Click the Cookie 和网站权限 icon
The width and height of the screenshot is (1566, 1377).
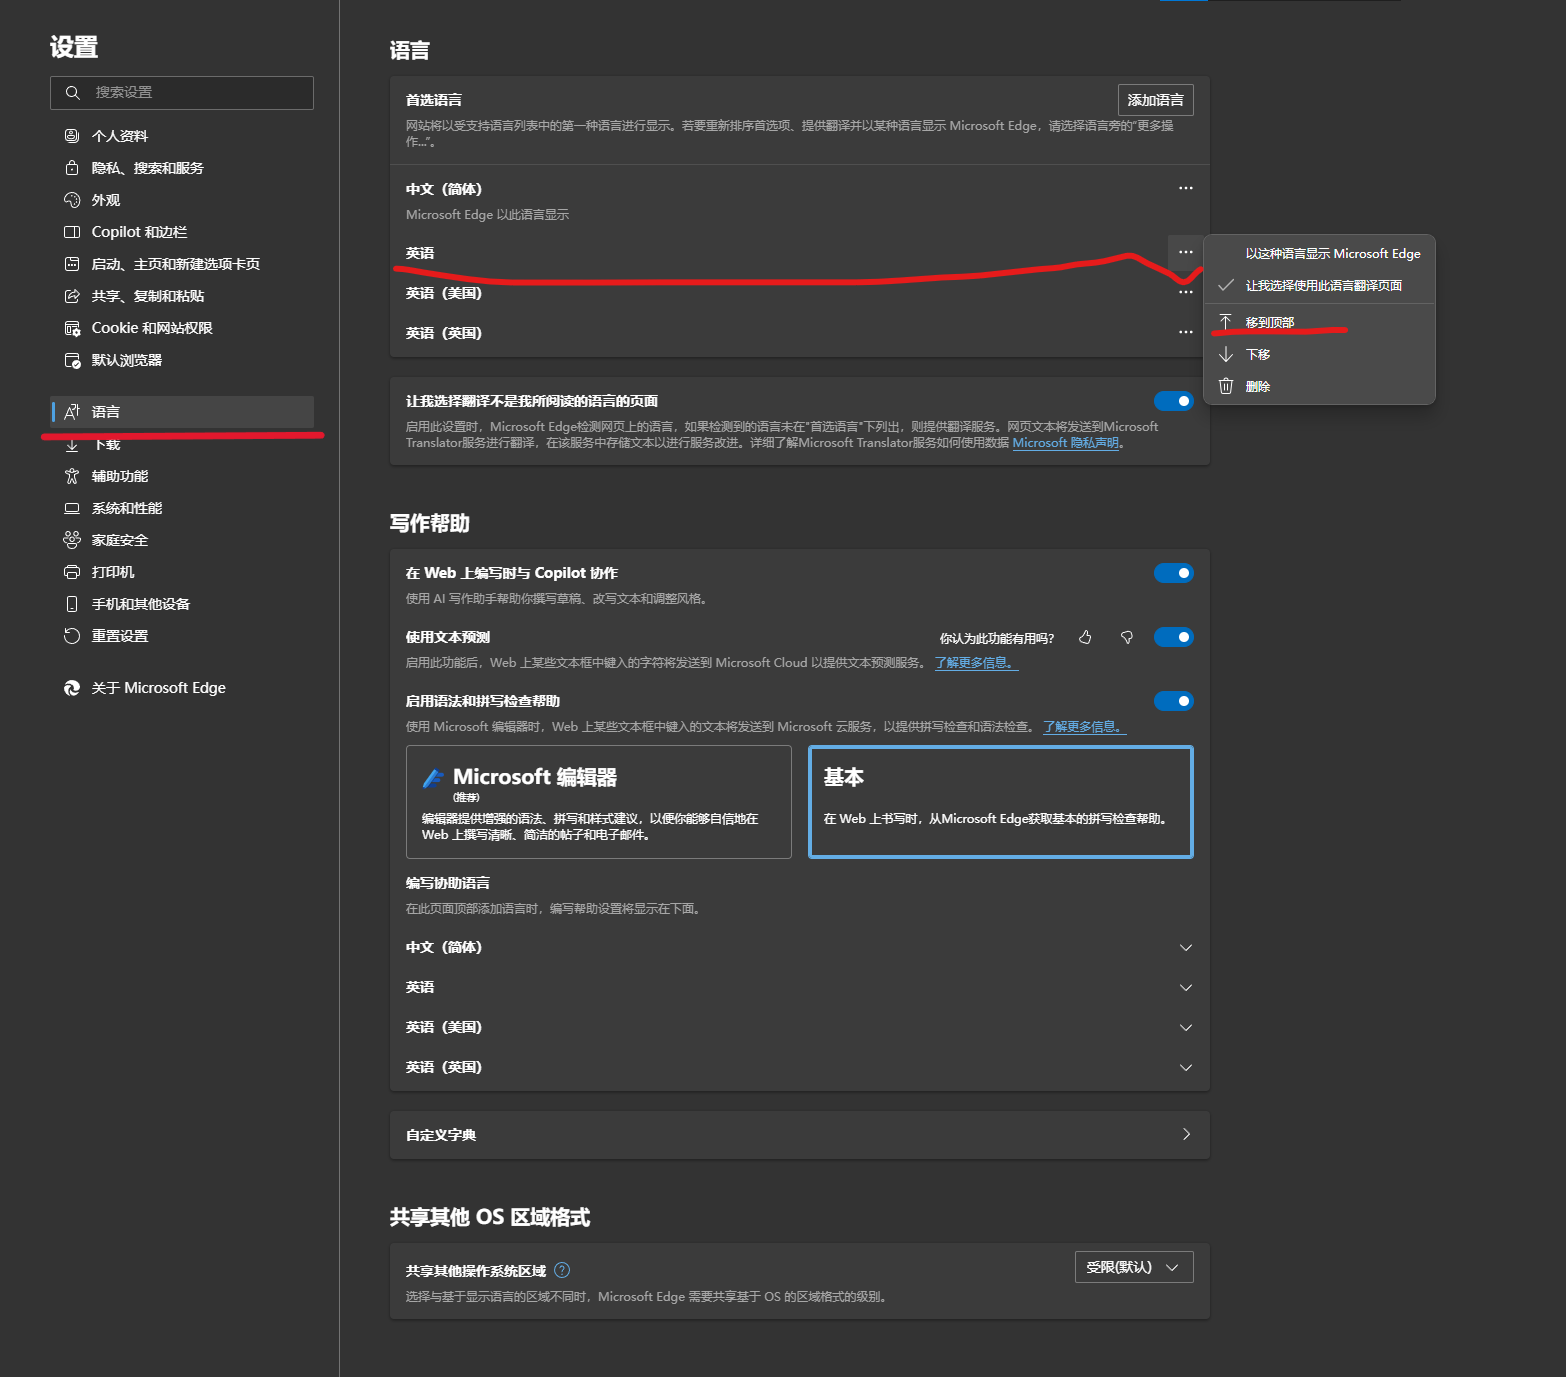(x=72, y=328)
